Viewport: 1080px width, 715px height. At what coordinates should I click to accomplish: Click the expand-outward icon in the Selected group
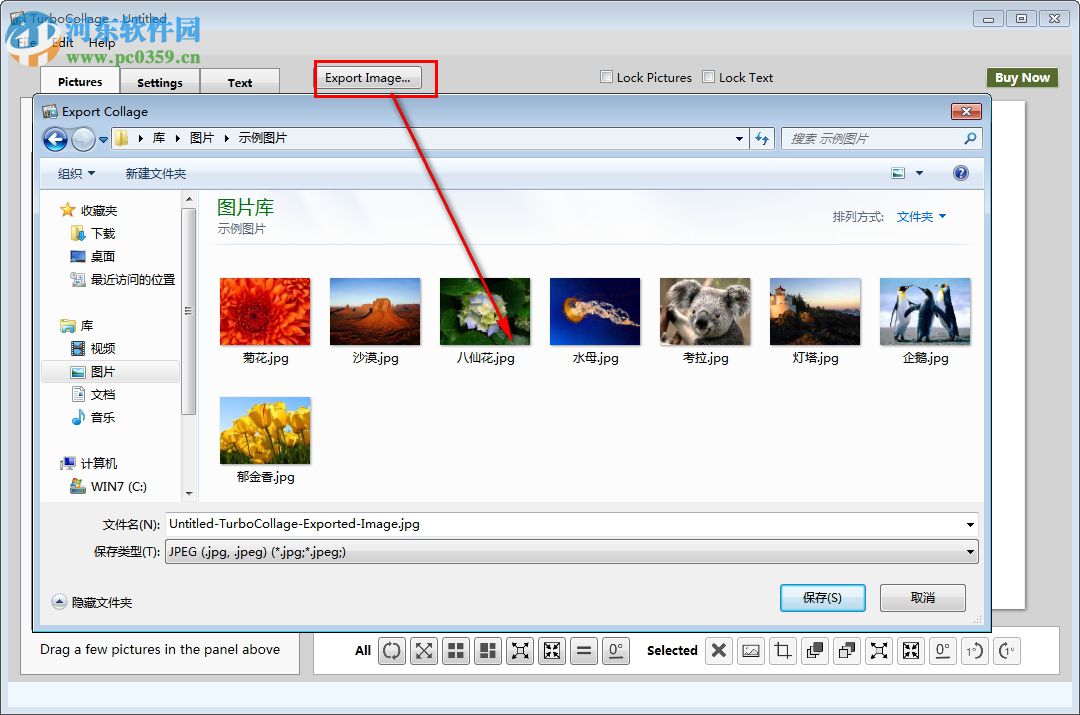(x=879, y=650)
